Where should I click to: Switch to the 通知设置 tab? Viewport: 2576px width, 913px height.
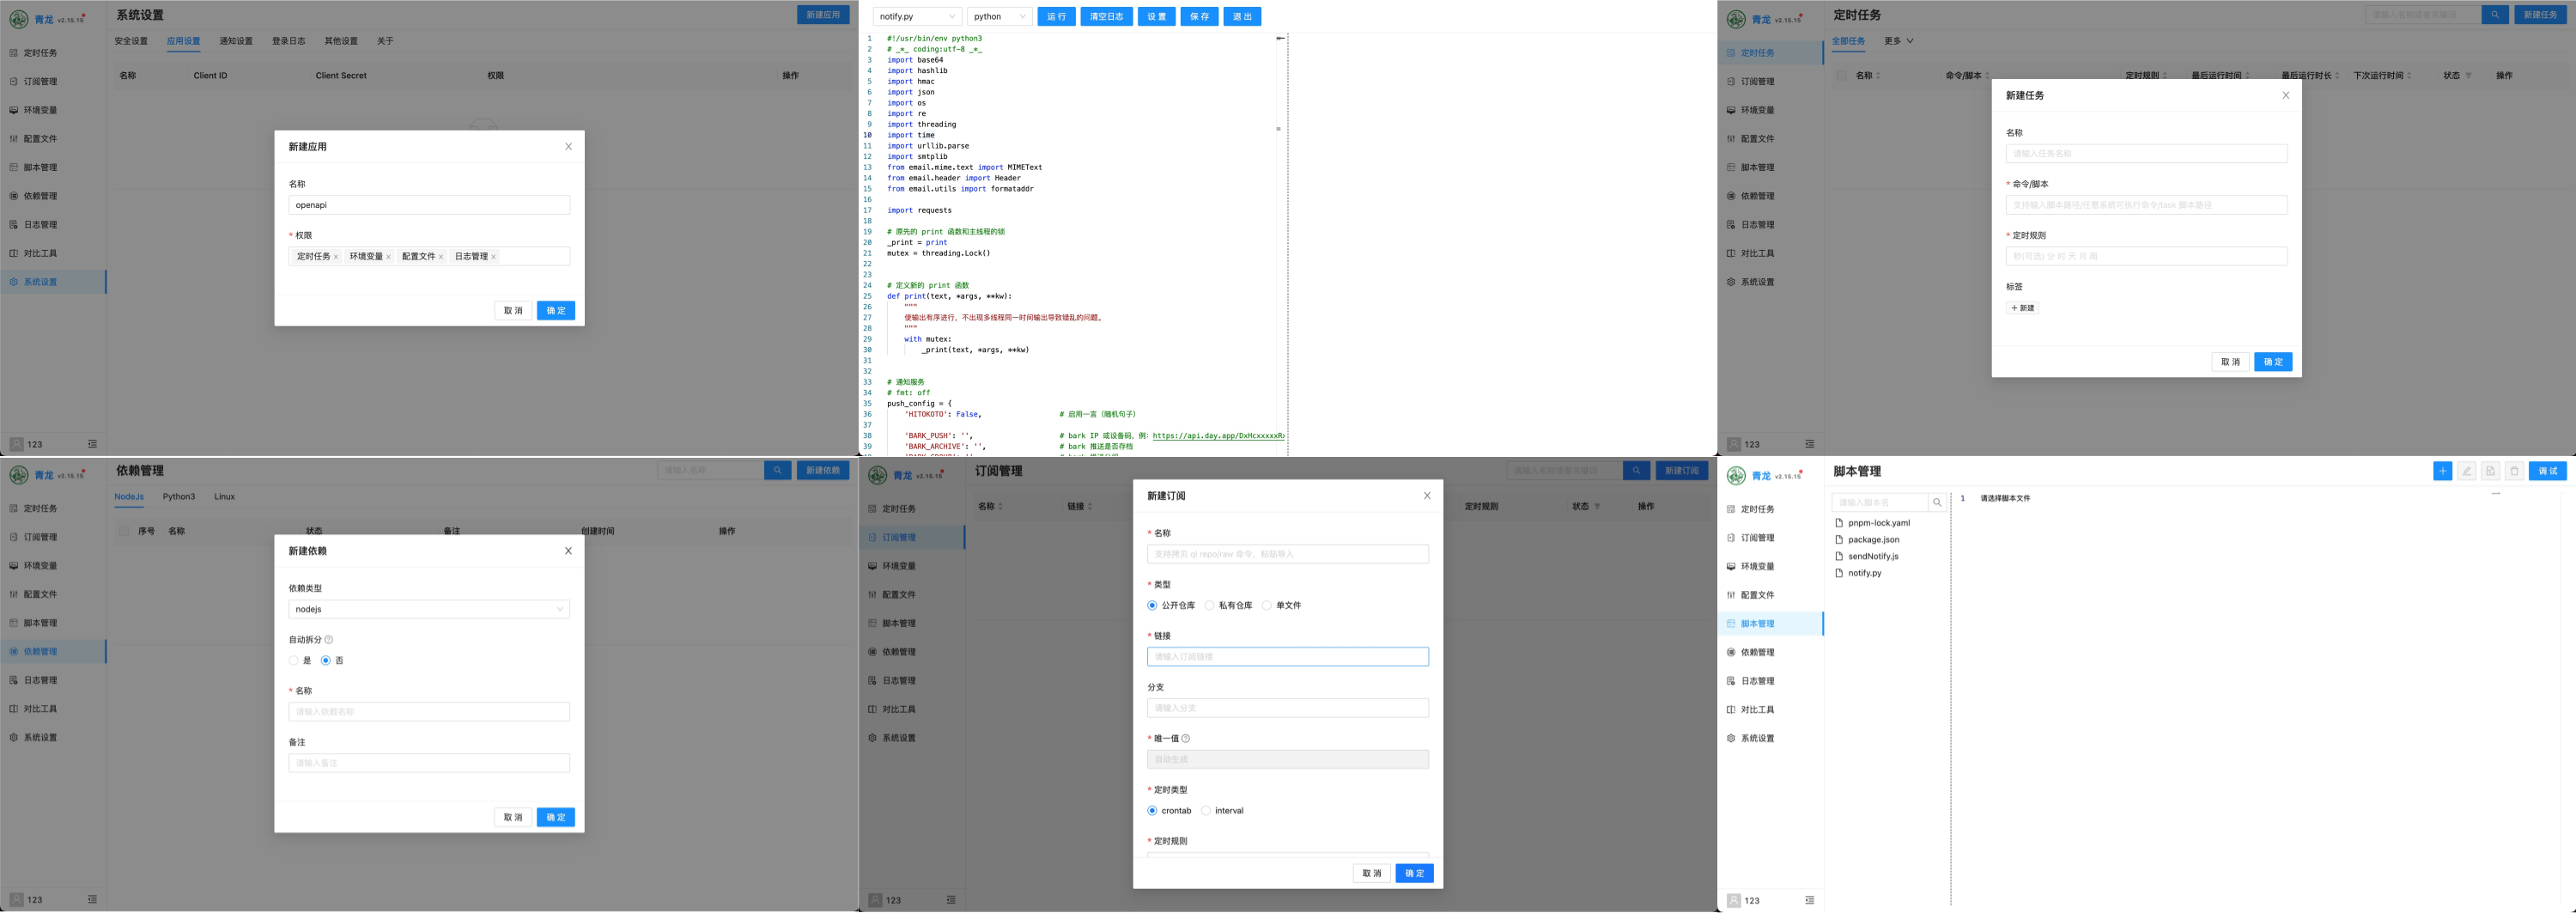coord(236,41)
